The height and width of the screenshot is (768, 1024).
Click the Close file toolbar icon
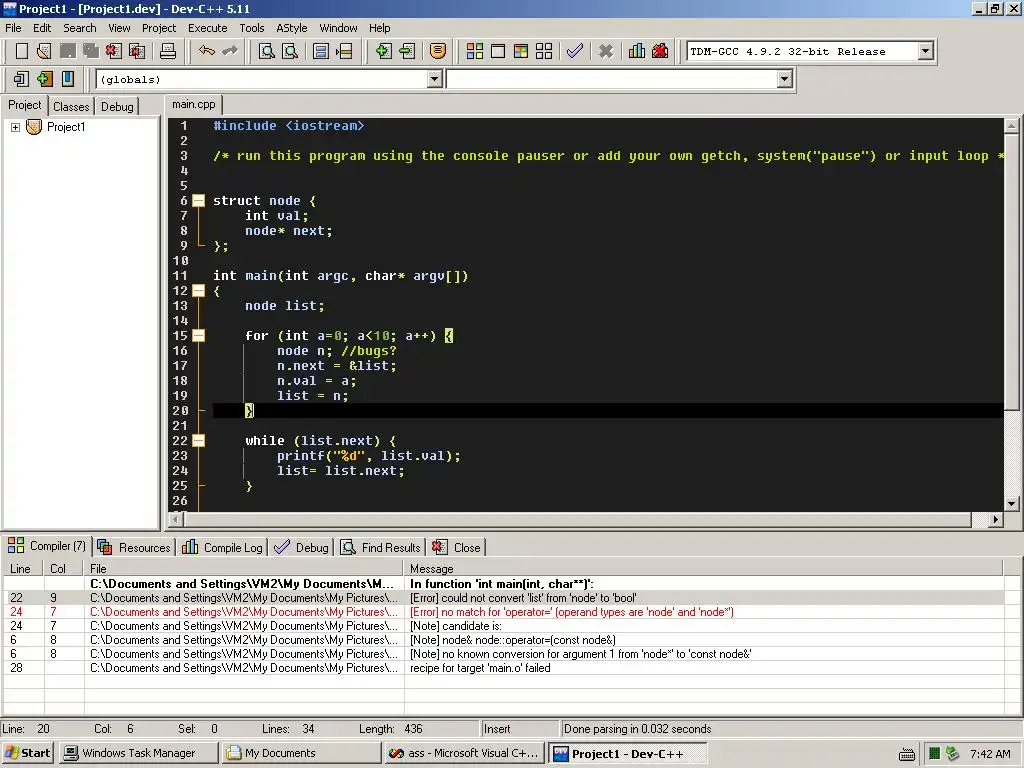[x=114, y=51]
